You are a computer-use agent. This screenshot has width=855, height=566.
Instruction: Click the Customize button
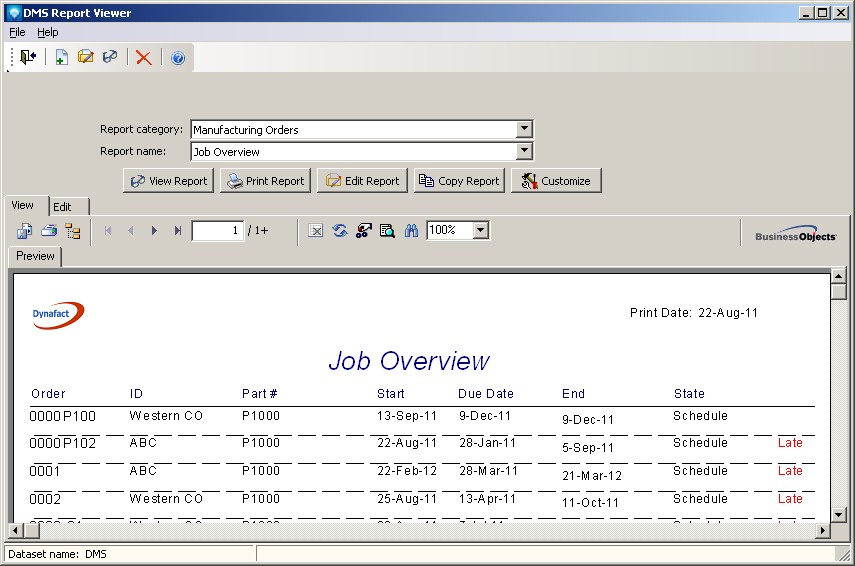click(556, 181)
